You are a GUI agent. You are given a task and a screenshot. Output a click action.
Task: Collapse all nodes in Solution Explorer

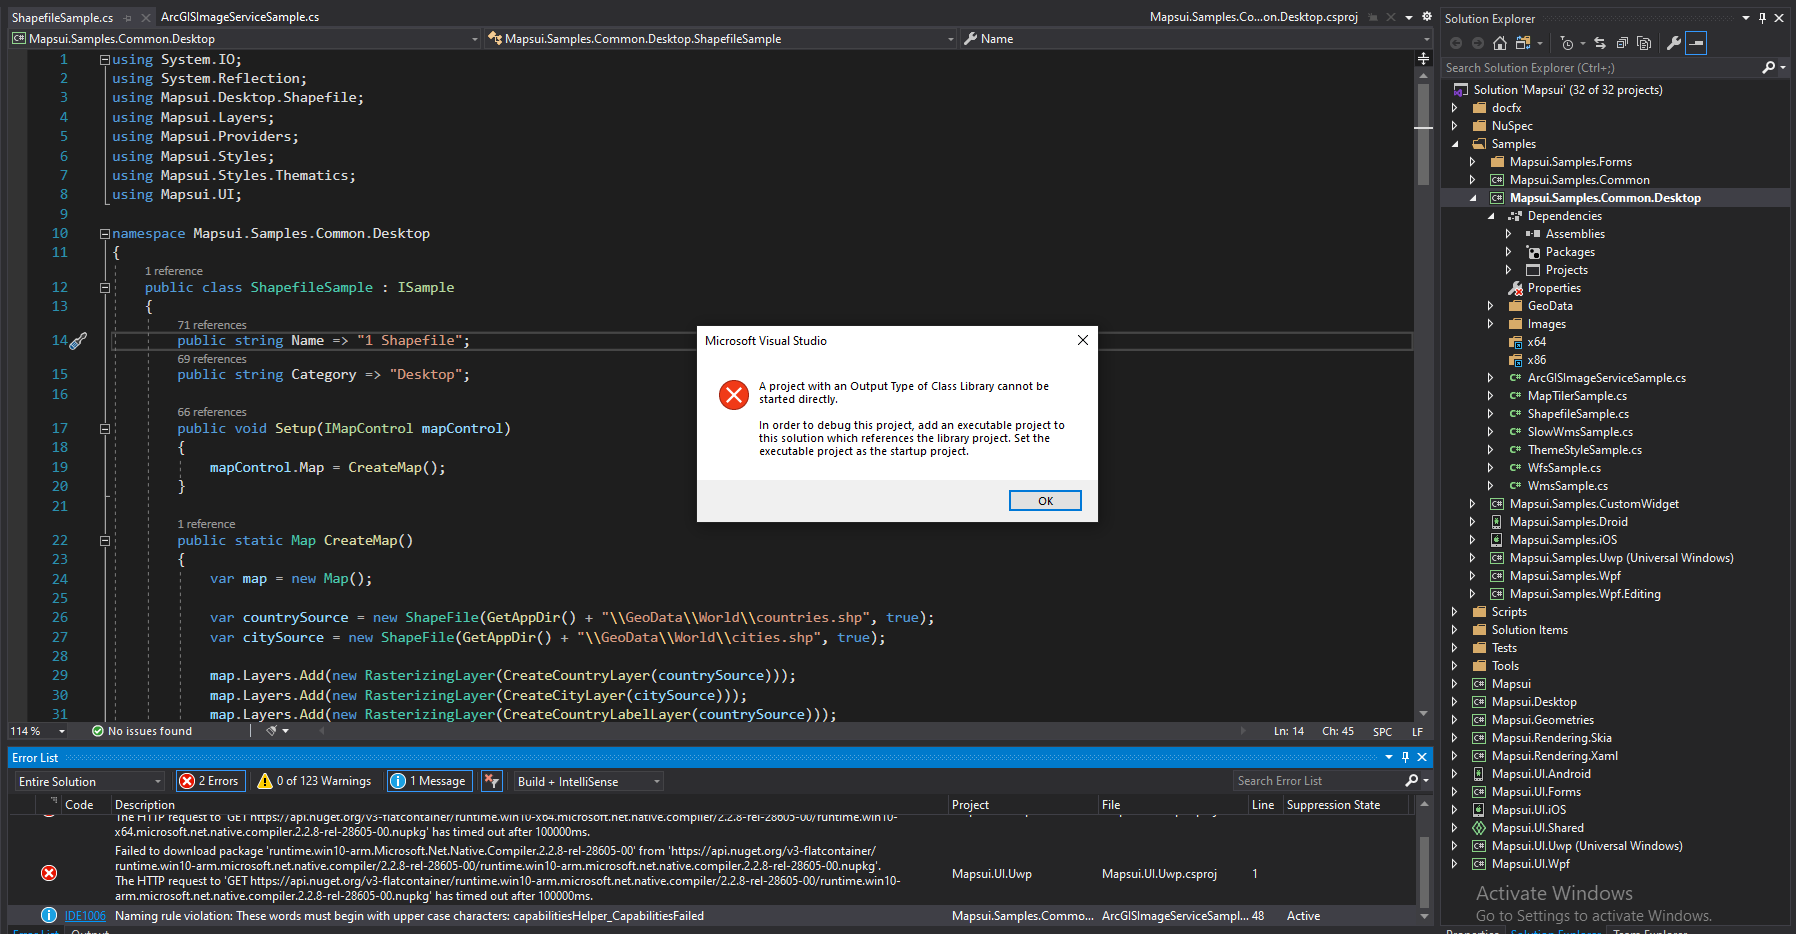pos(1622,43)
